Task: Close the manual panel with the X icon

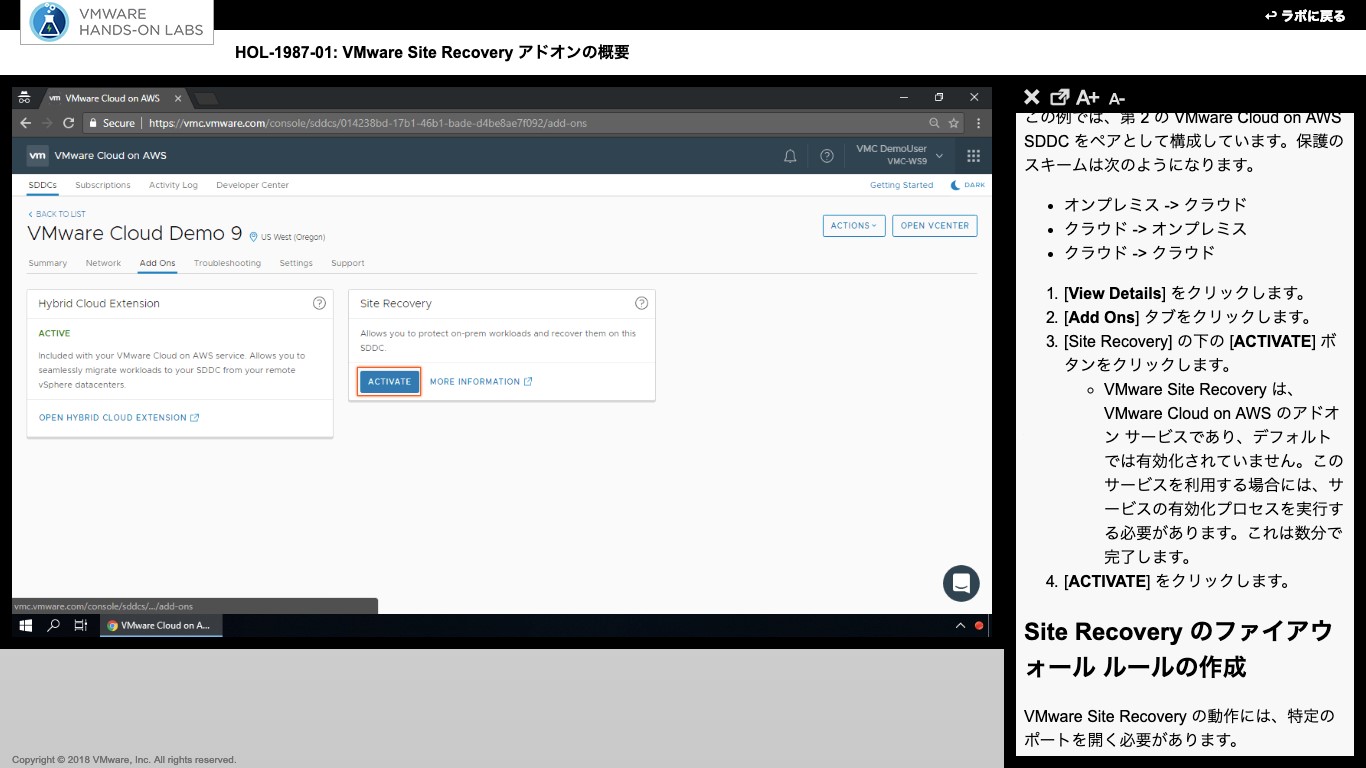Action: click(x=1032, y=97)
